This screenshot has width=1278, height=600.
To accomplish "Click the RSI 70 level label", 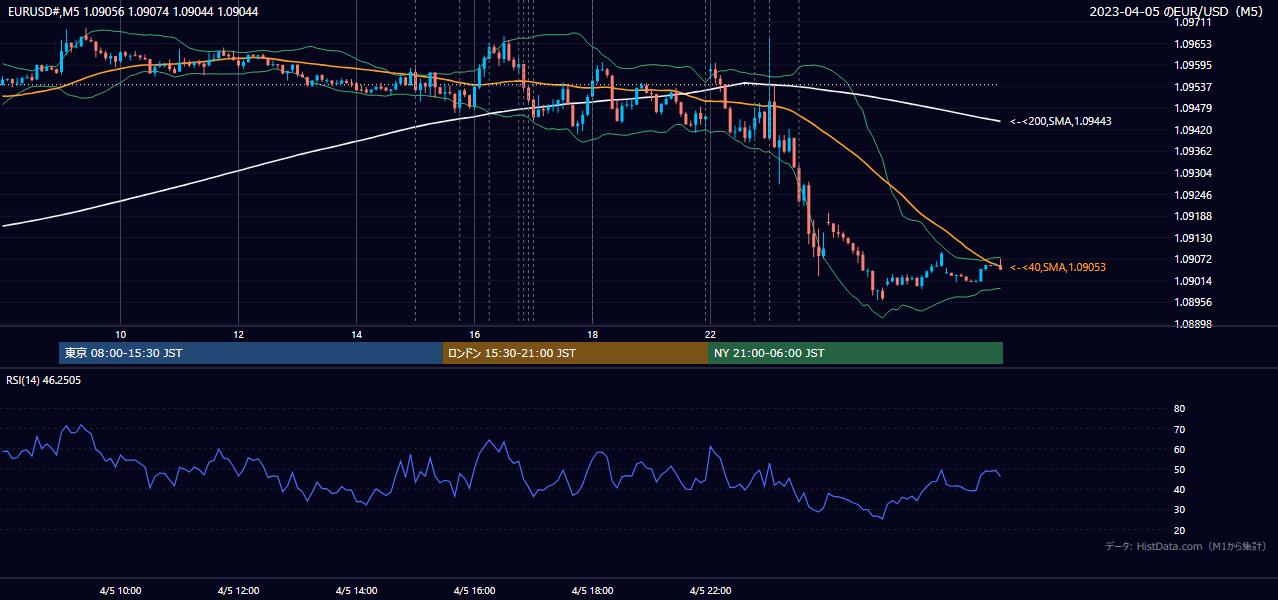I will pyautogui.click(x=1179, y=429).
